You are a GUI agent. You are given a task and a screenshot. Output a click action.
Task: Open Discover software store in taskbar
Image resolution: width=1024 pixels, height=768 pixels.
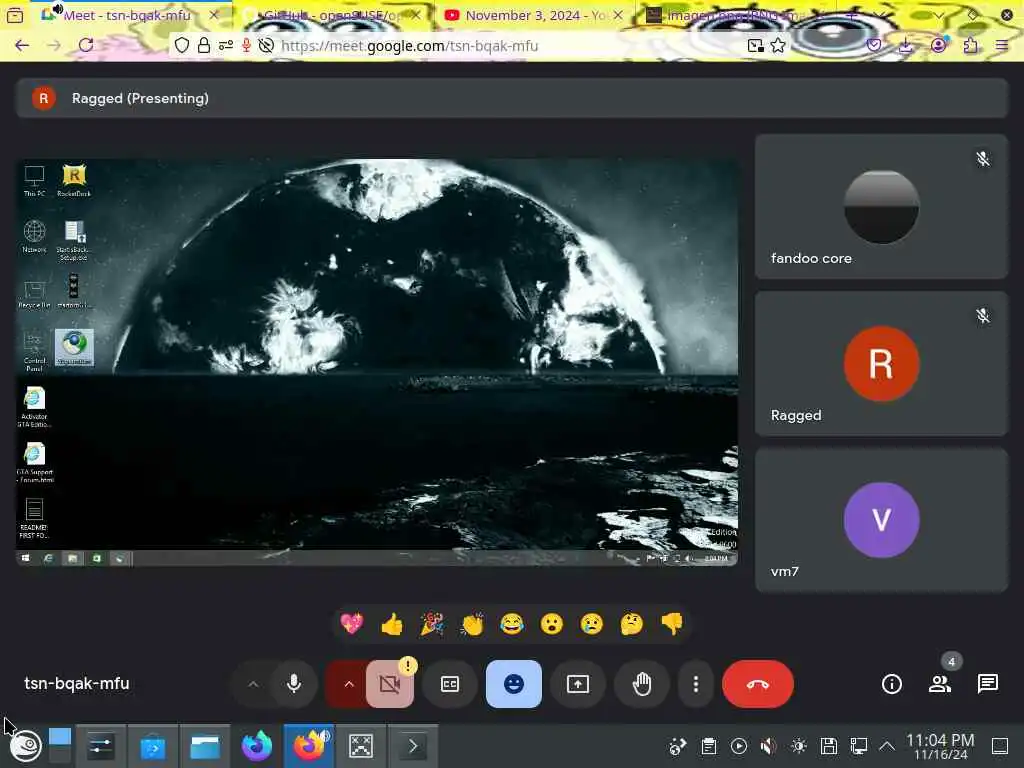[x=152, y=746]
